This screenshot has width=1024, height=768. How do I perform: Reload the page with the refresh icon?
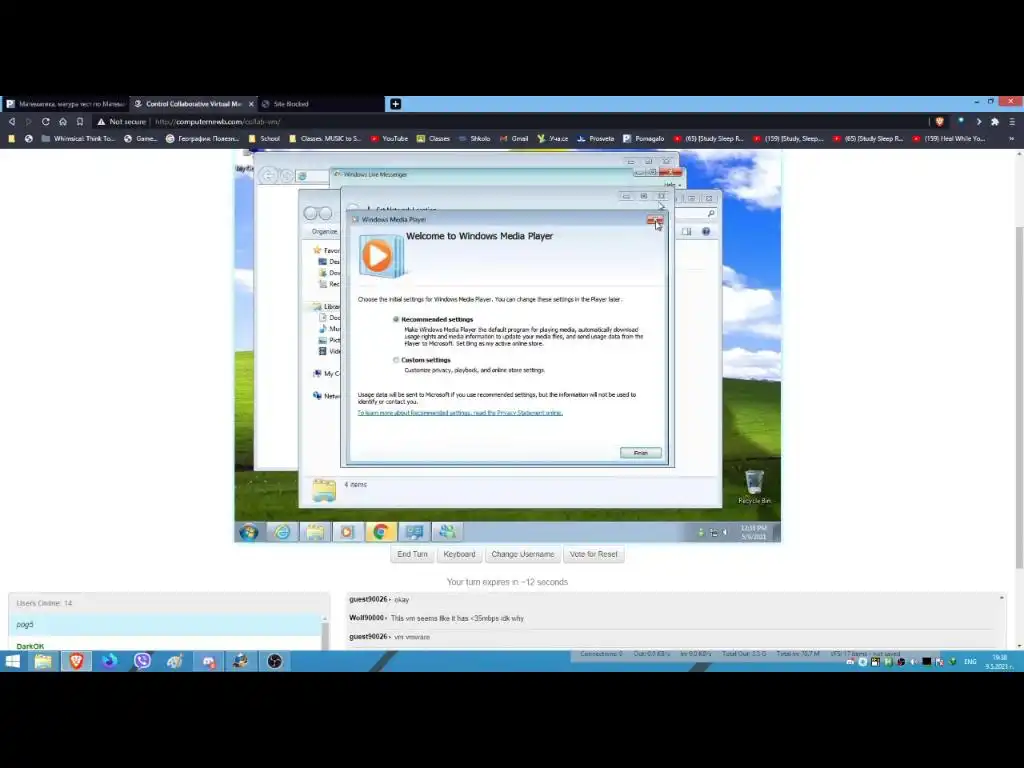coord(45,121)
